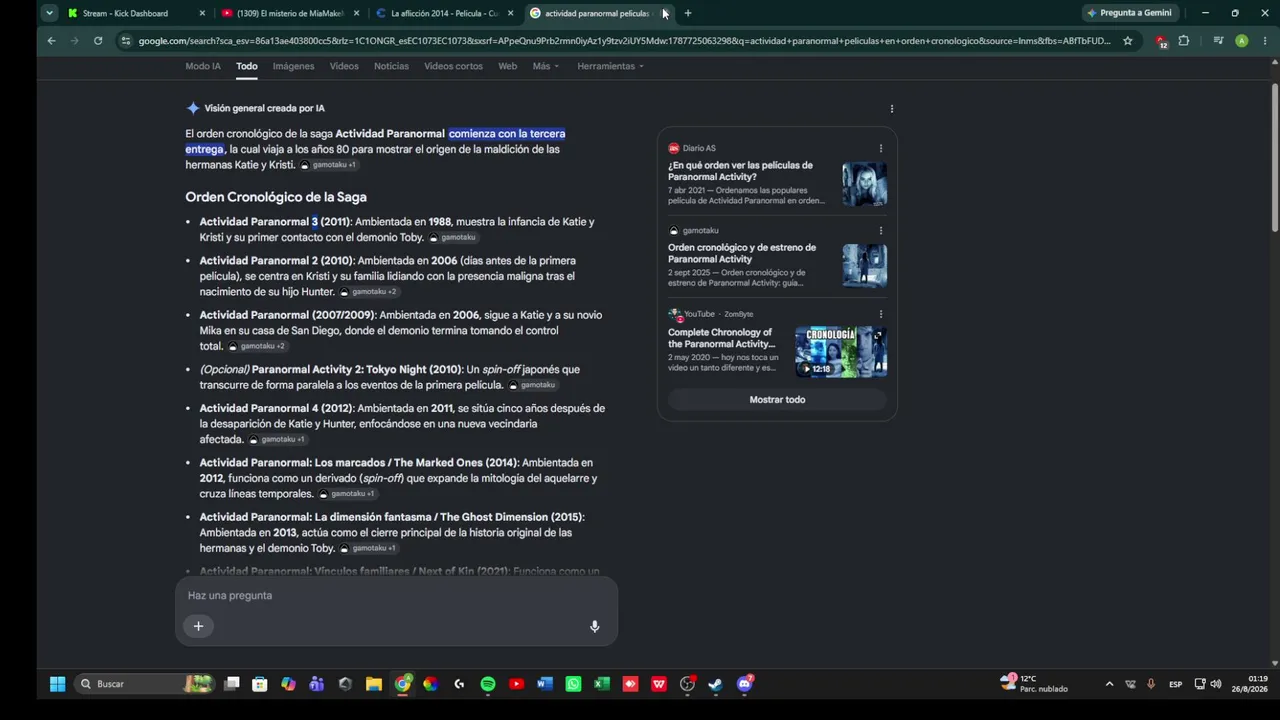
Task: Open Discord from the taskbar
Action: (x=744, y=684)
